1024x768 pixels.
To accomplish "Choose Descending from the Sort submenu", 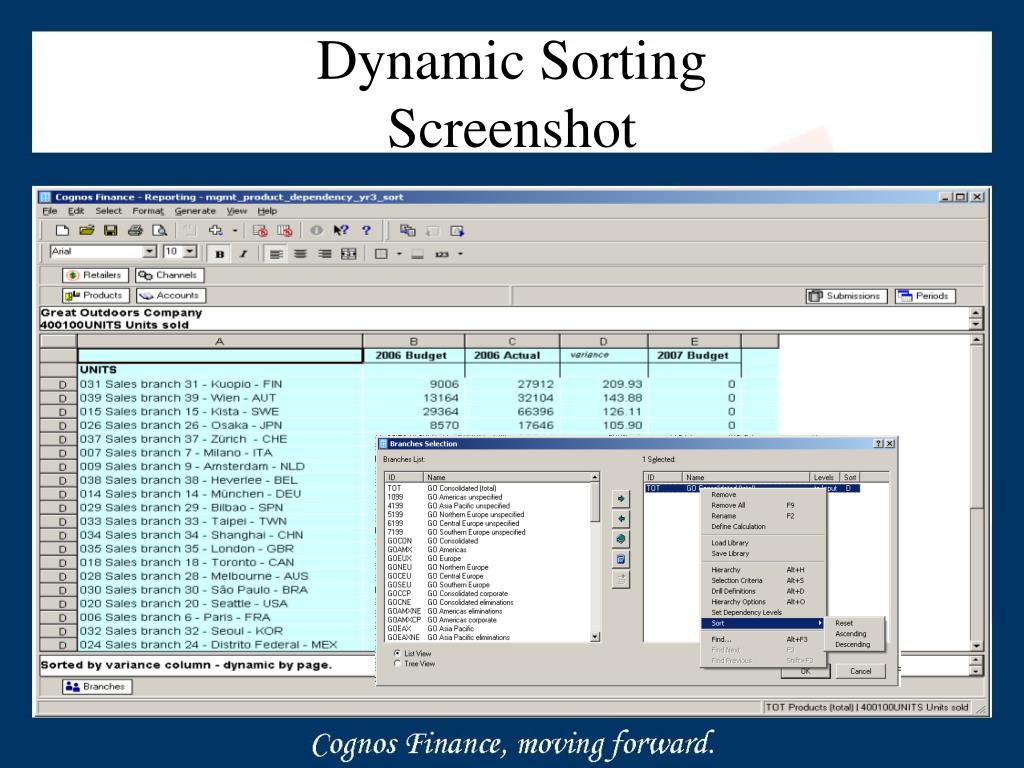I will pos(852,645).
